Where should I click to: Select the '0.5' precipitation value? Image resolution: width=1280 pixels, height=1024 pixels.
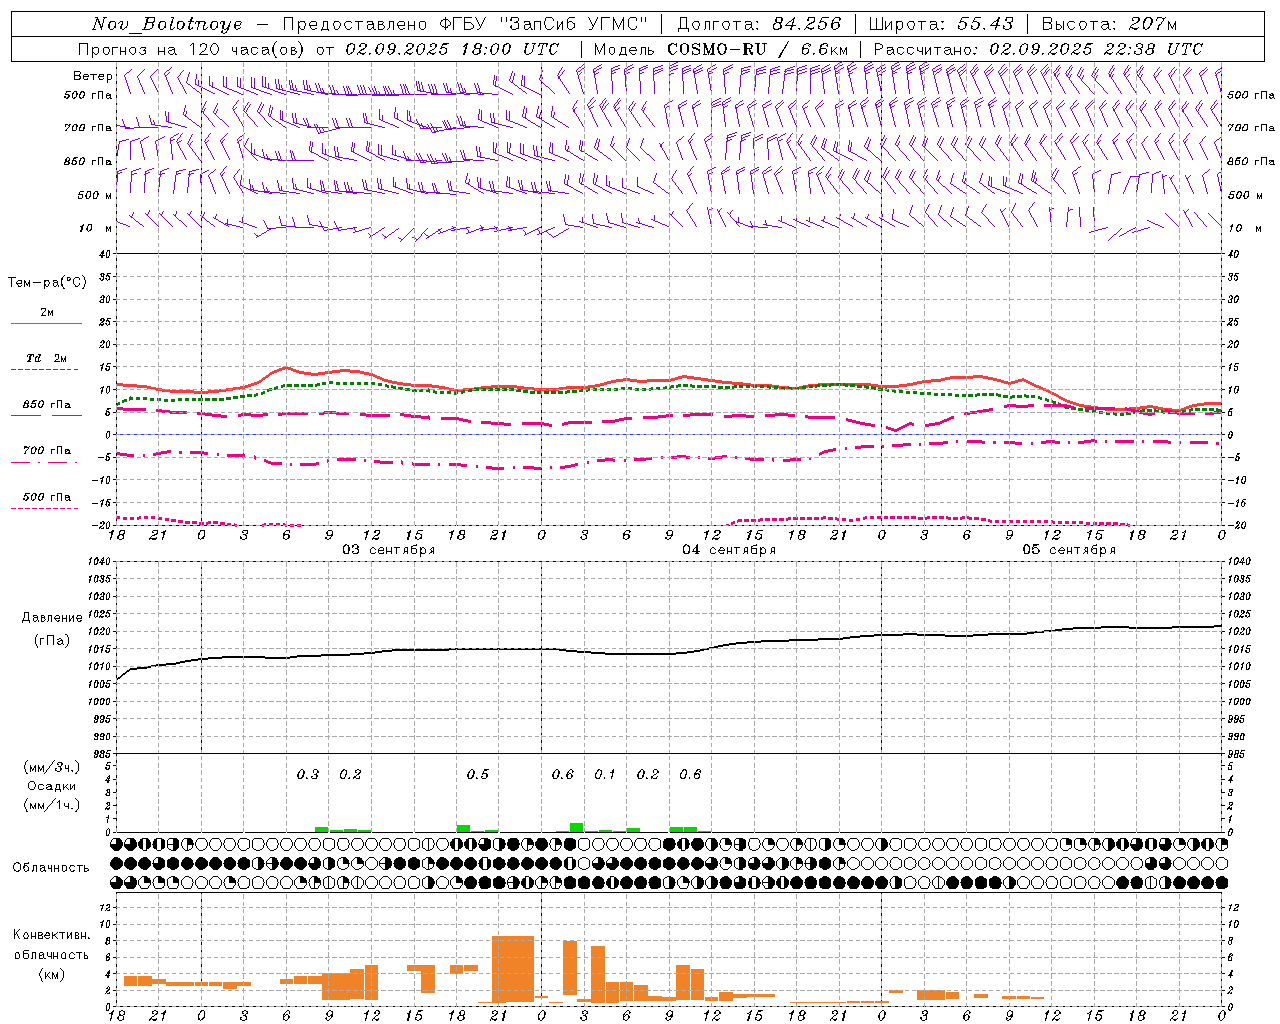coord(478,774)
